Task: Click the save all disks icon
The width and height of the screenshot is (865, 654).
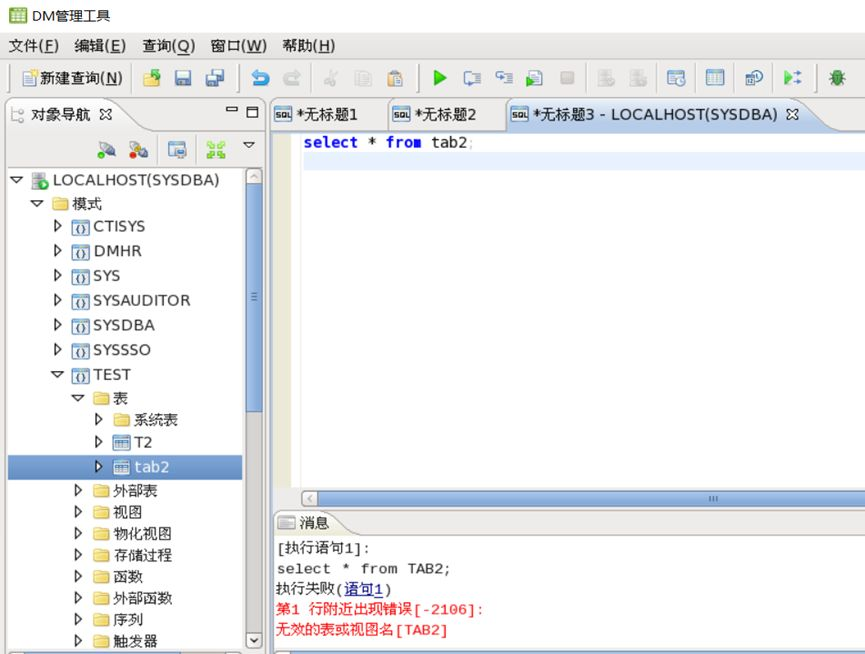Action: [215, 78]
